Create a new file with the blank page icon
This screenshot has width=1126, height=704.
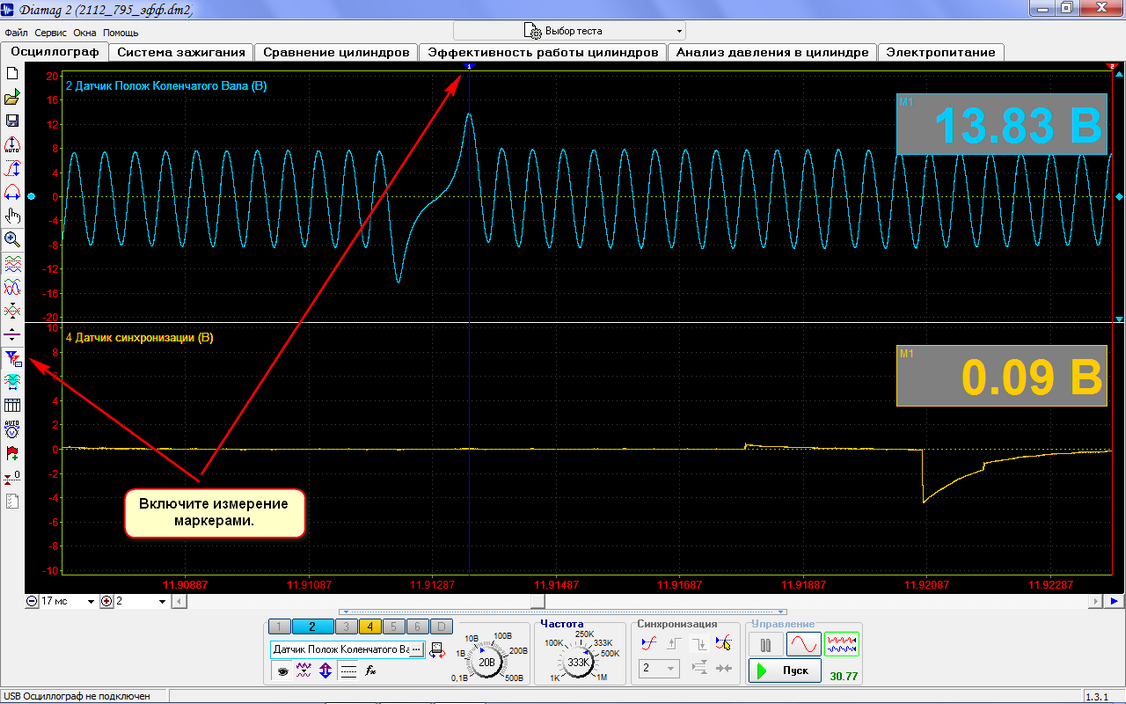(12, 73)
